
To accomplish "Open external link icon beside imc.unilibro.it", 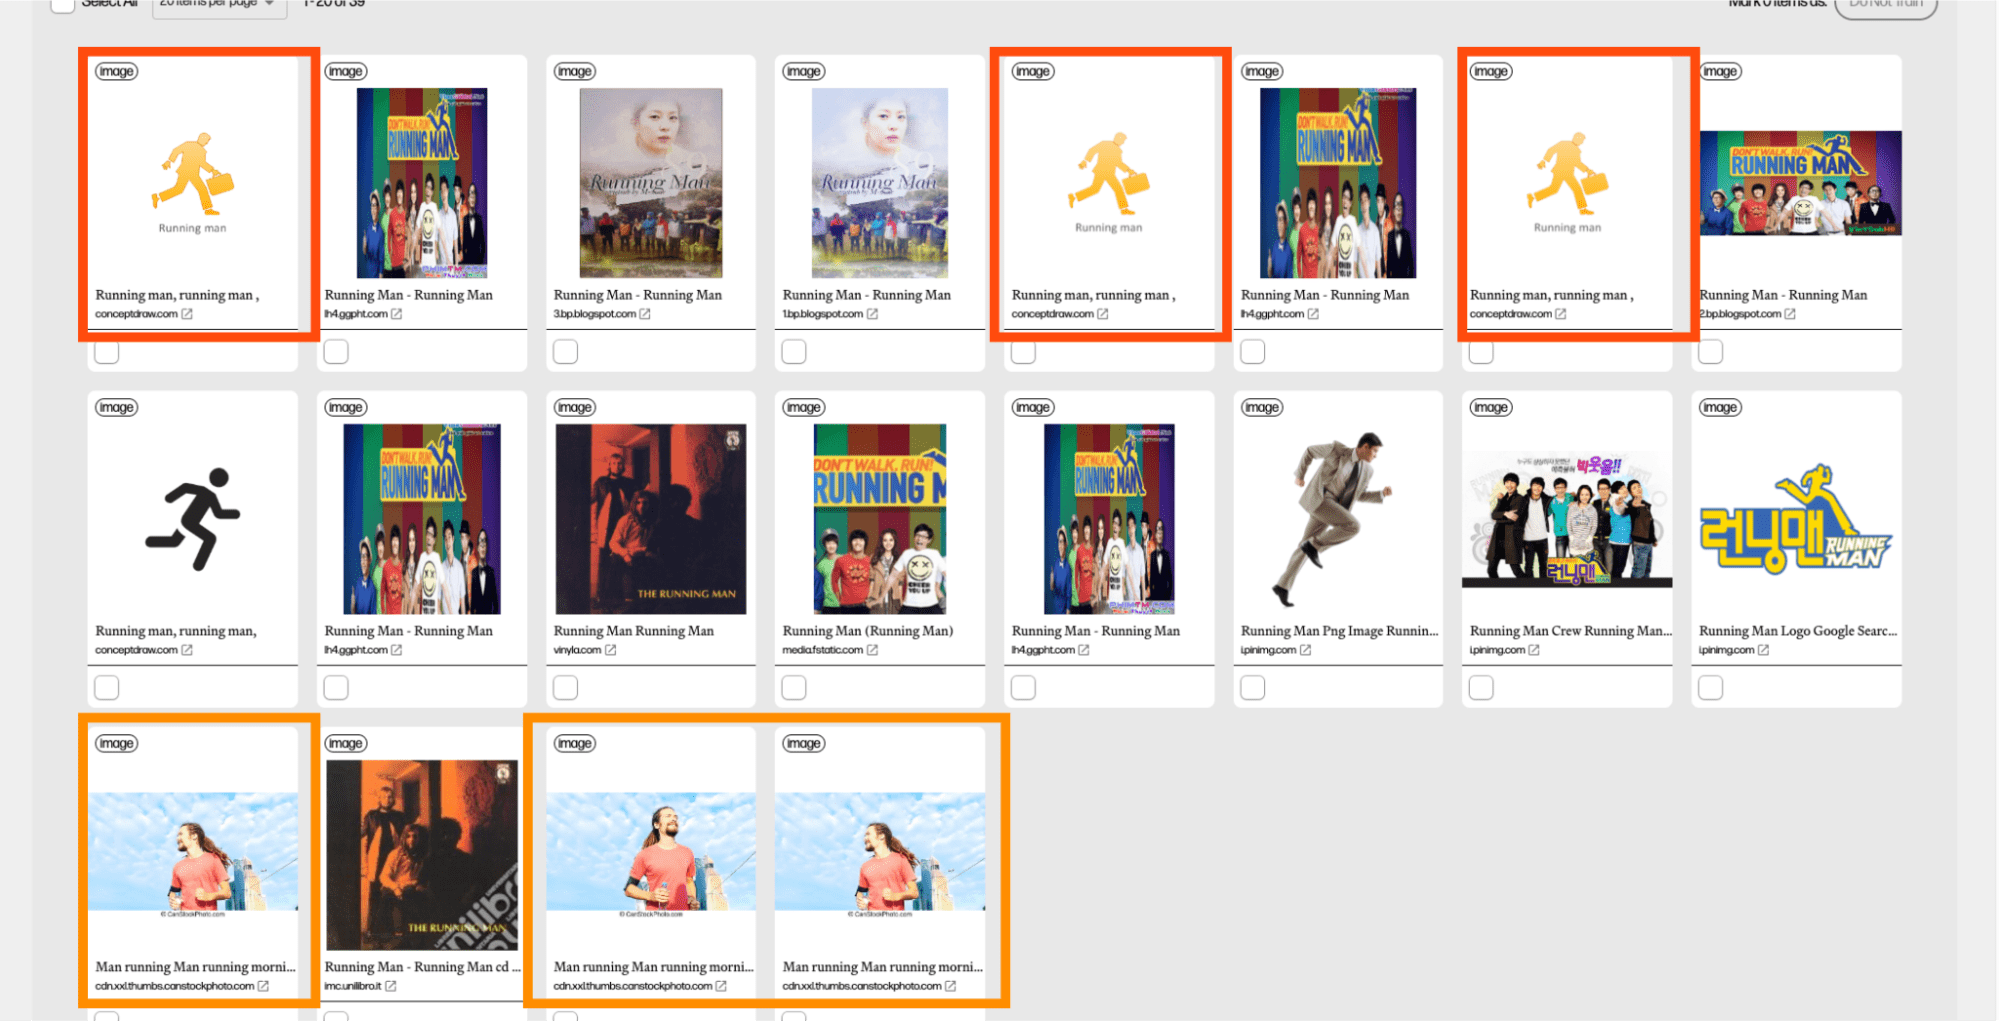I will click(x=390, y=986).
